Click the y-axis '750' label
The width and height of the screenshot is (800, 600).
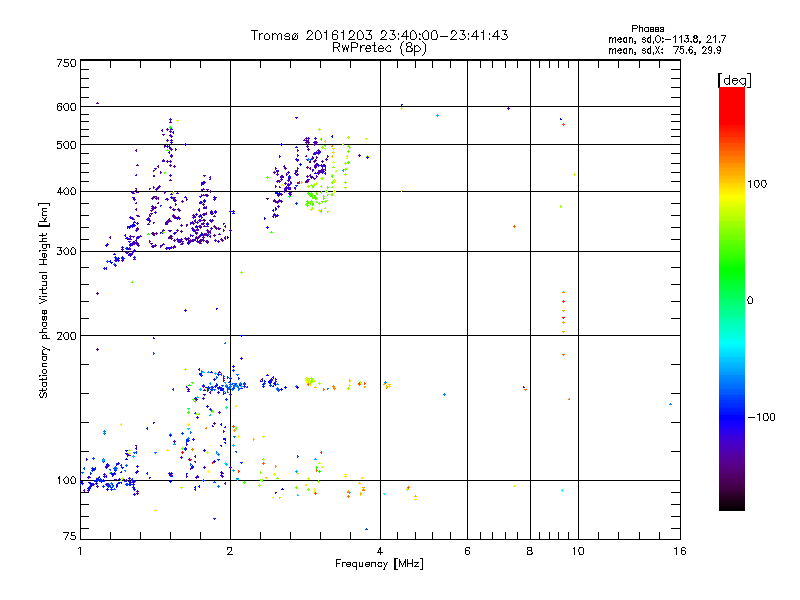click(x=66, y=63)
